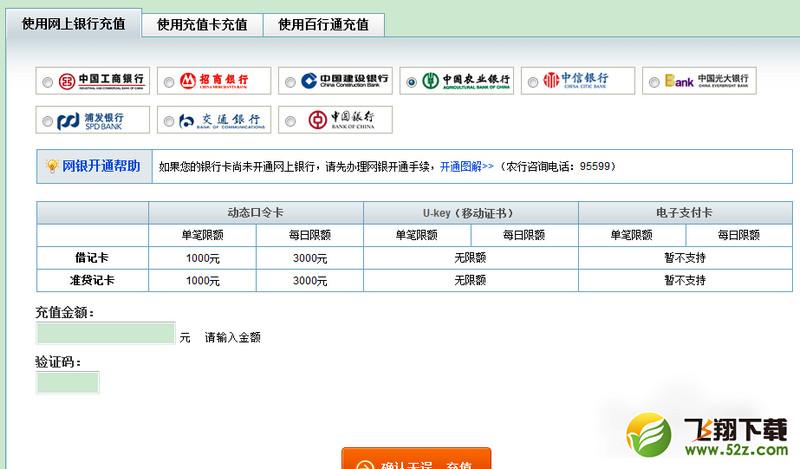
Task: Click the Bank of Communications logo
Action: click(222, 121)
